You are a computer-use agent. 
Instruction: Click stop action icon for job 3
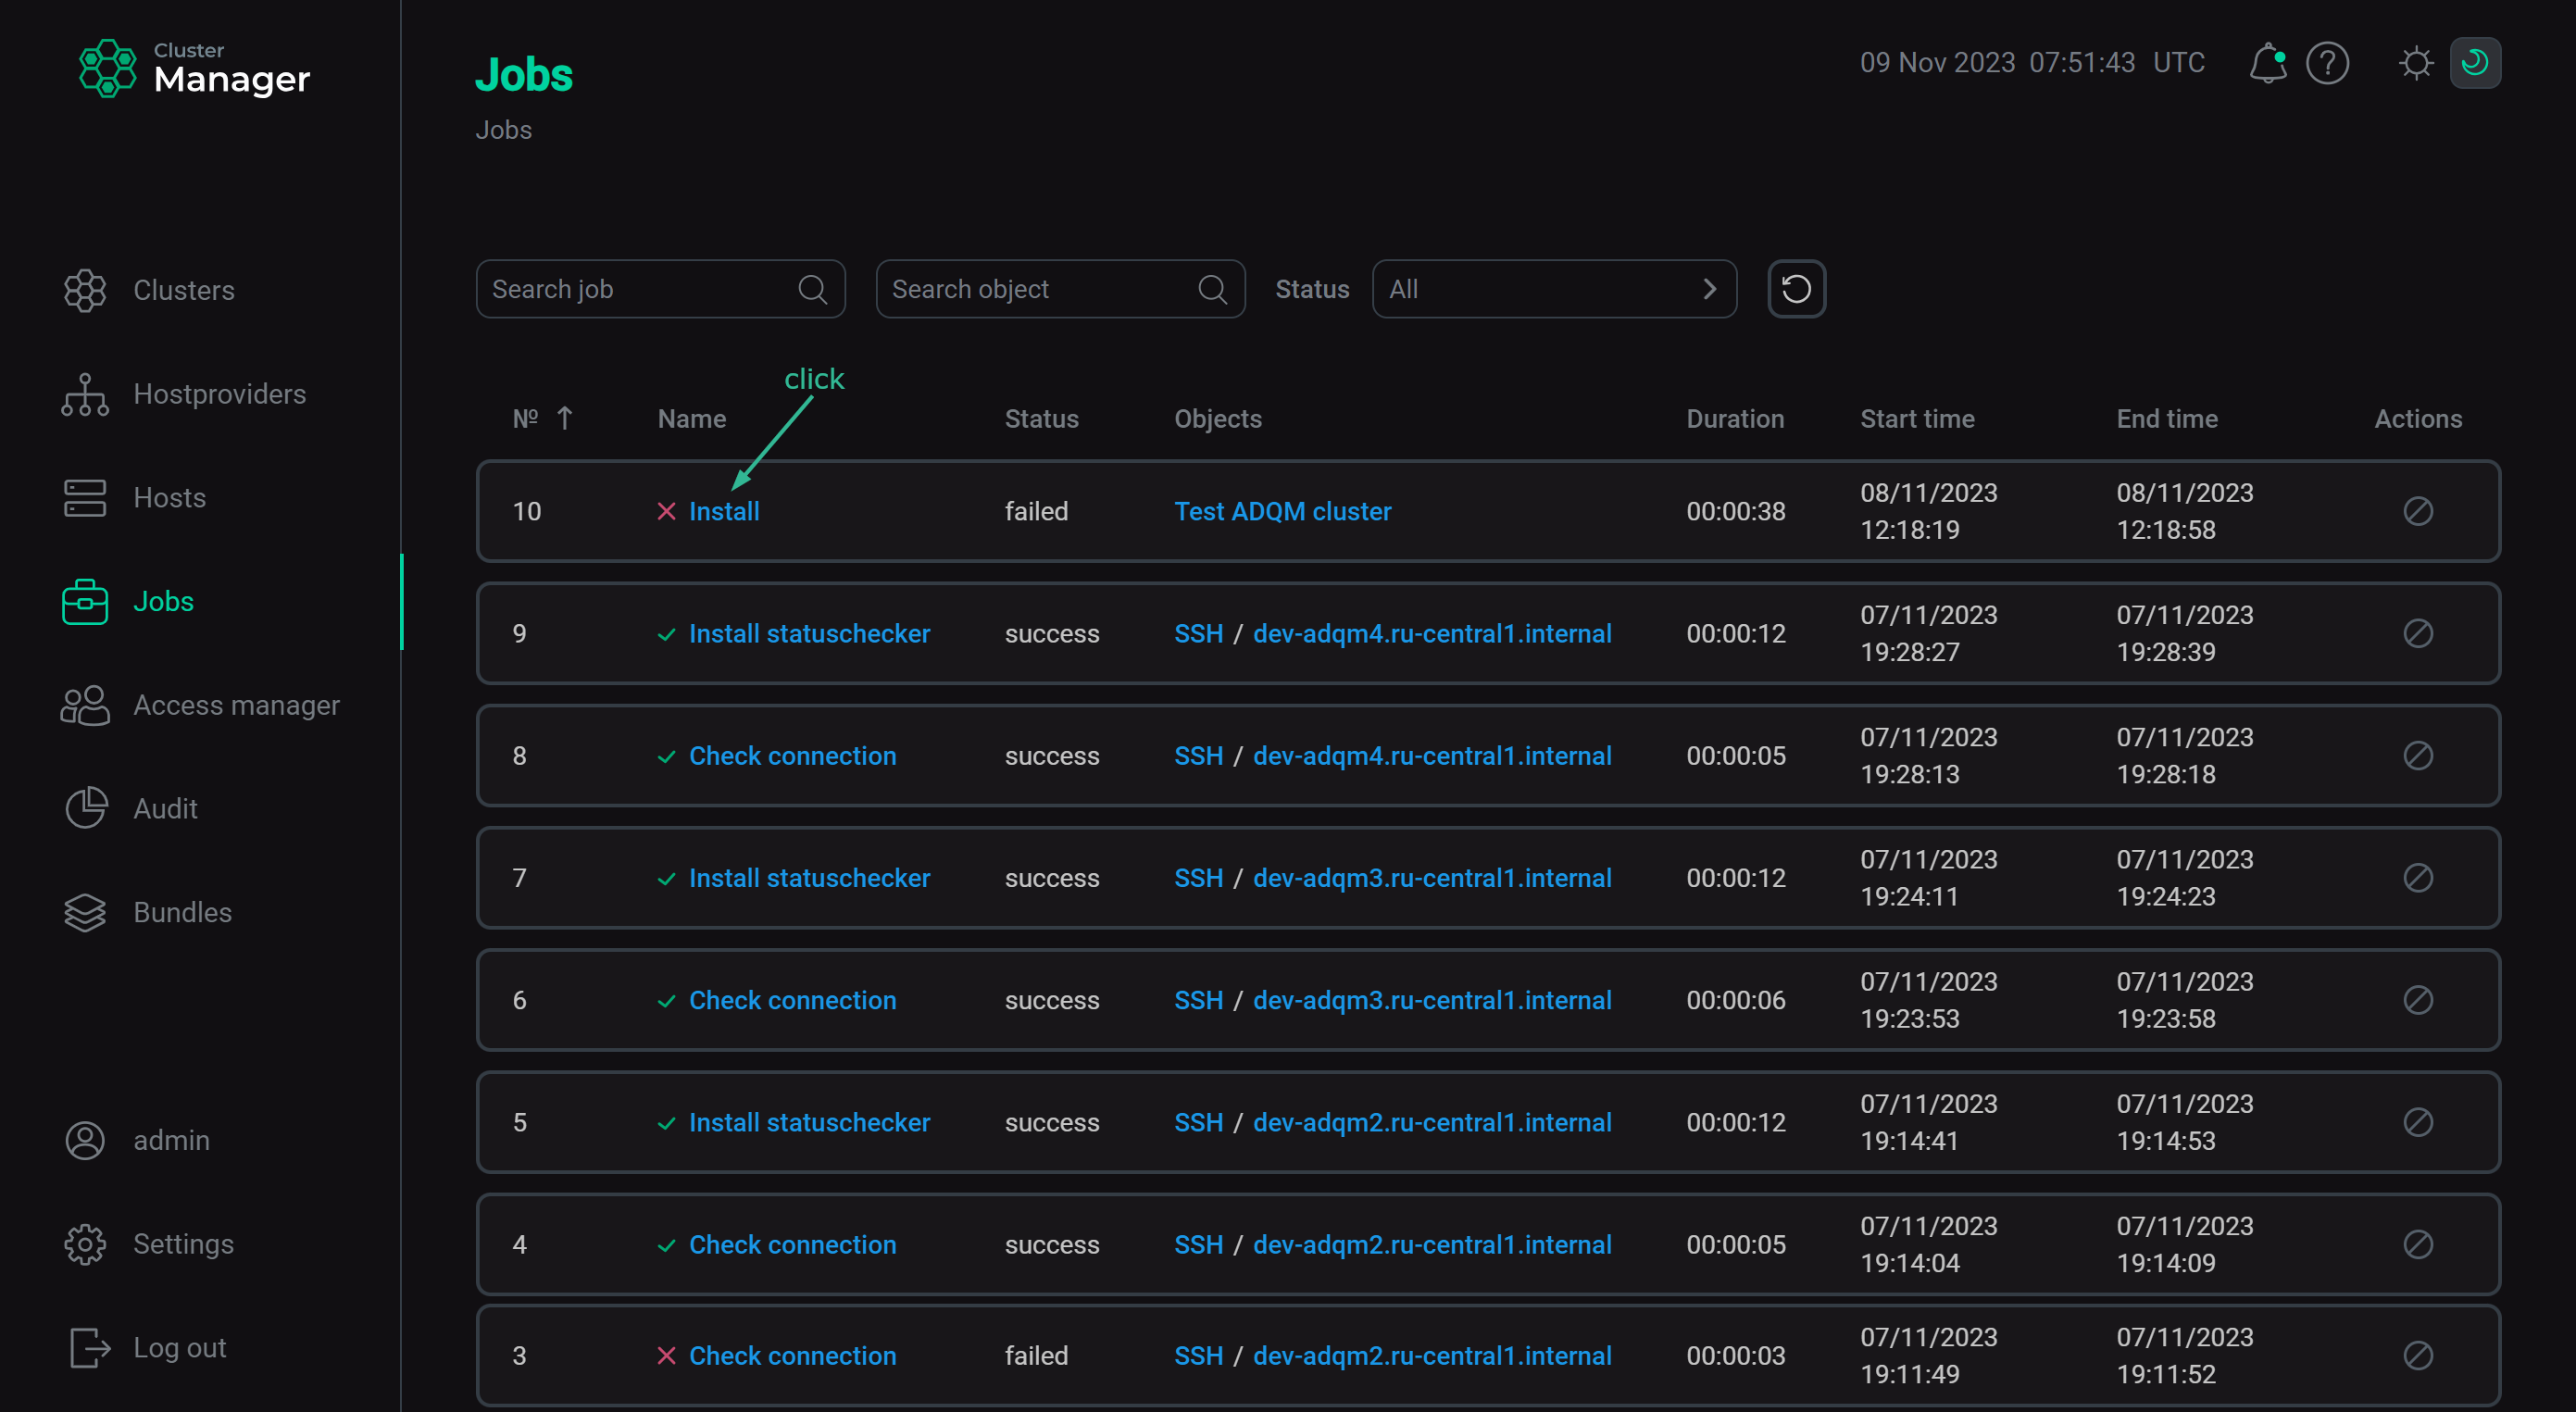coord(2418,1355)
